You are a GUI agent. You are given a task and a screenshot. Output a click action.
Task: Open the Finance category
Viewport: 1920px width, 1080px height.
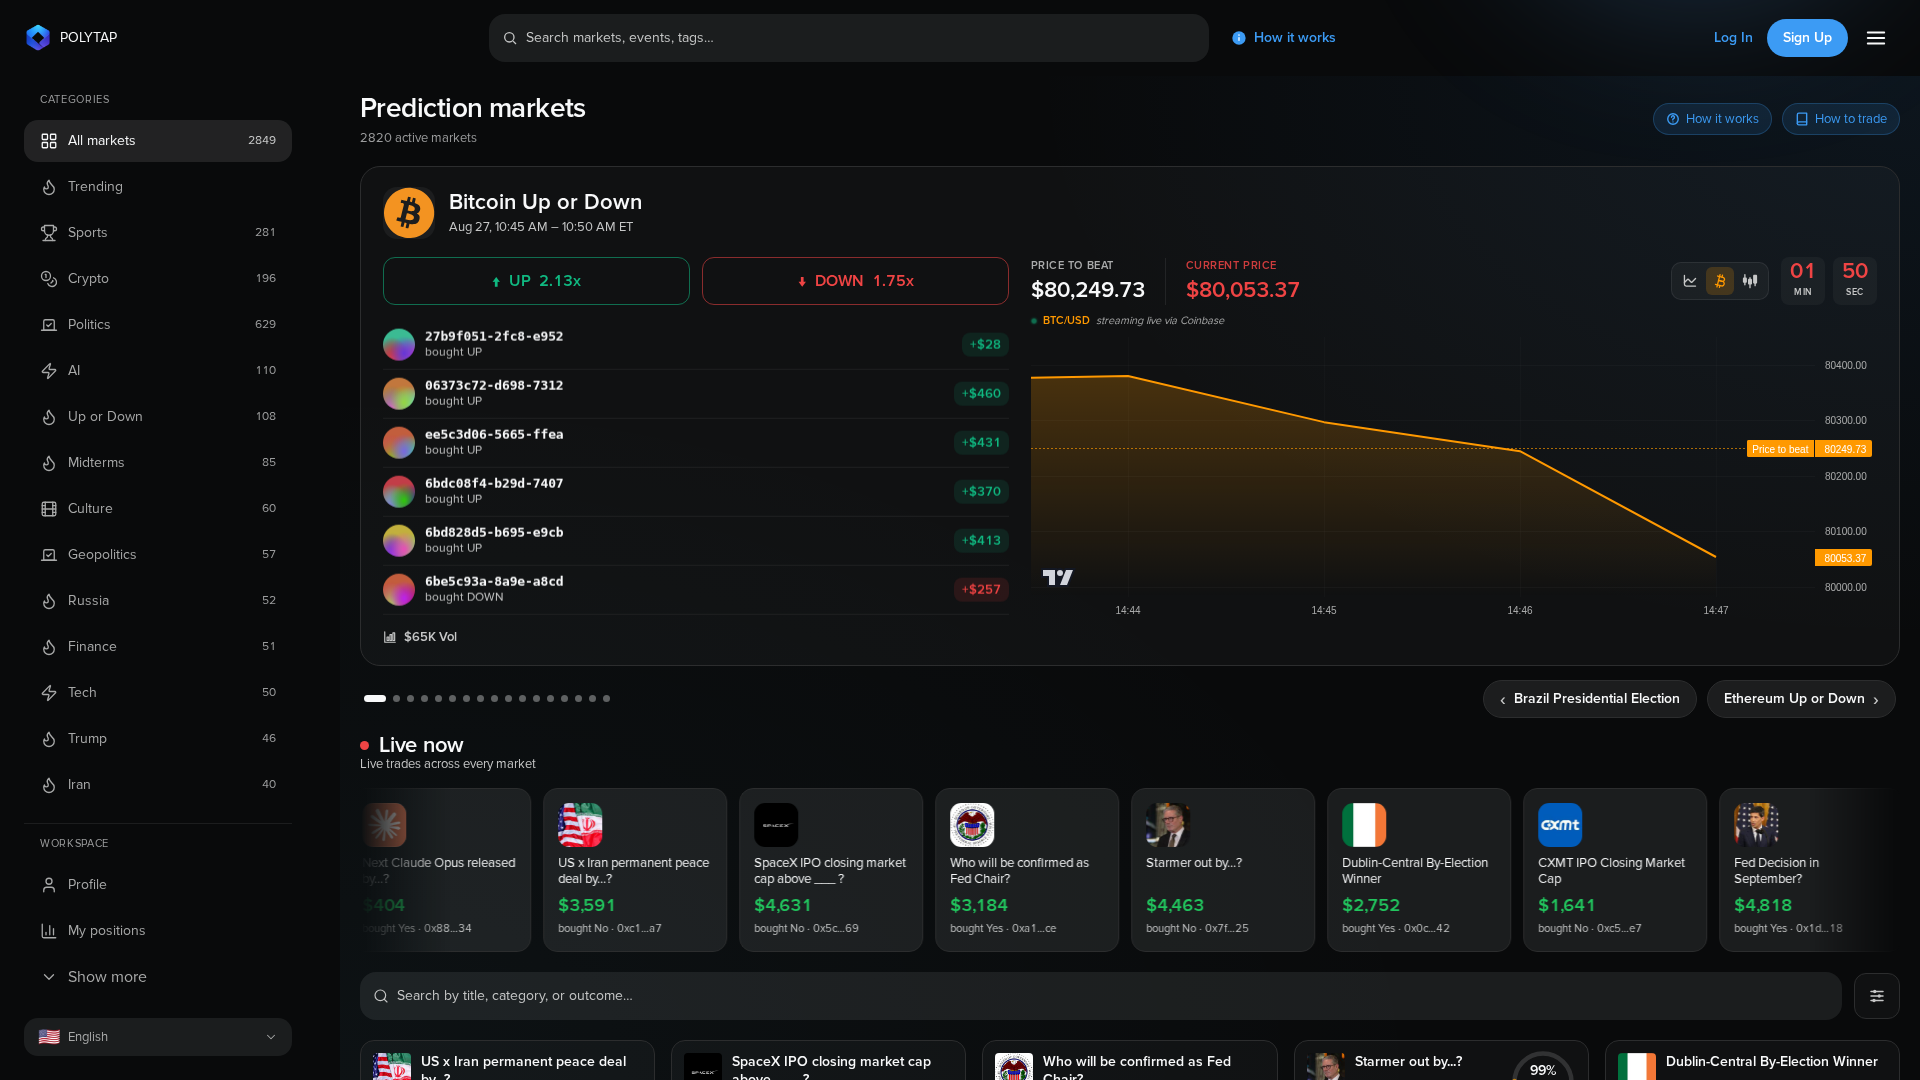click(x=158, y=647)
